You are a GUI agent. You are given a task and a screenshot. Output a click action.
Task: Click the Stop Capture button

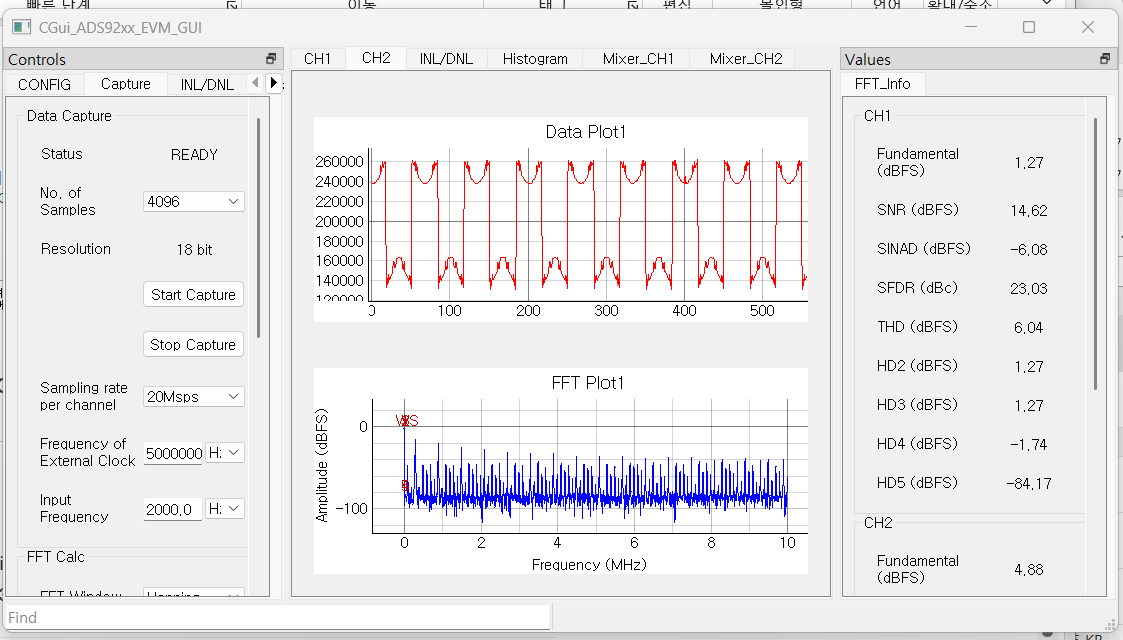(193, 345)
